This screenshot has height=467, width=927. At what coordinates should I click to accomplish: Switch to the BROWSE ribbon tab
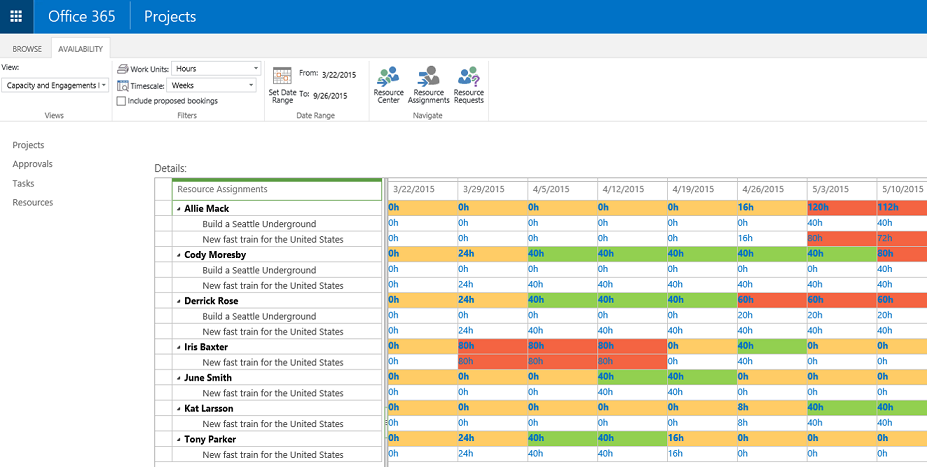(x=27, y=49)
